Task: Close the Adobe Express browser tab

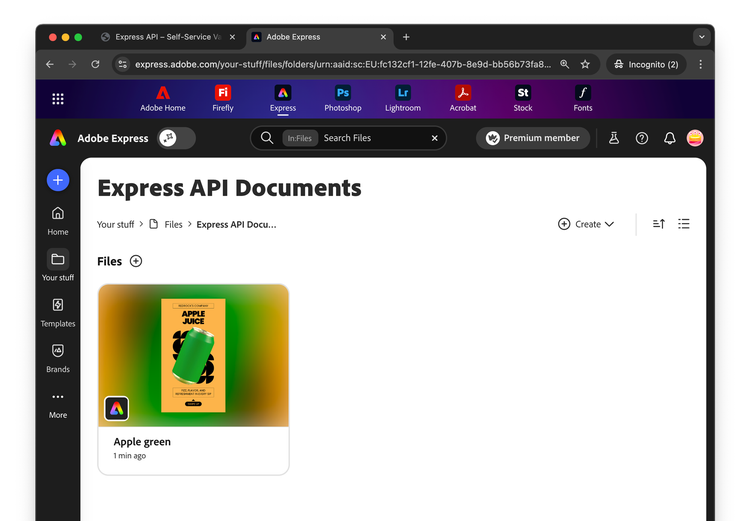Action: click(383, 37)
